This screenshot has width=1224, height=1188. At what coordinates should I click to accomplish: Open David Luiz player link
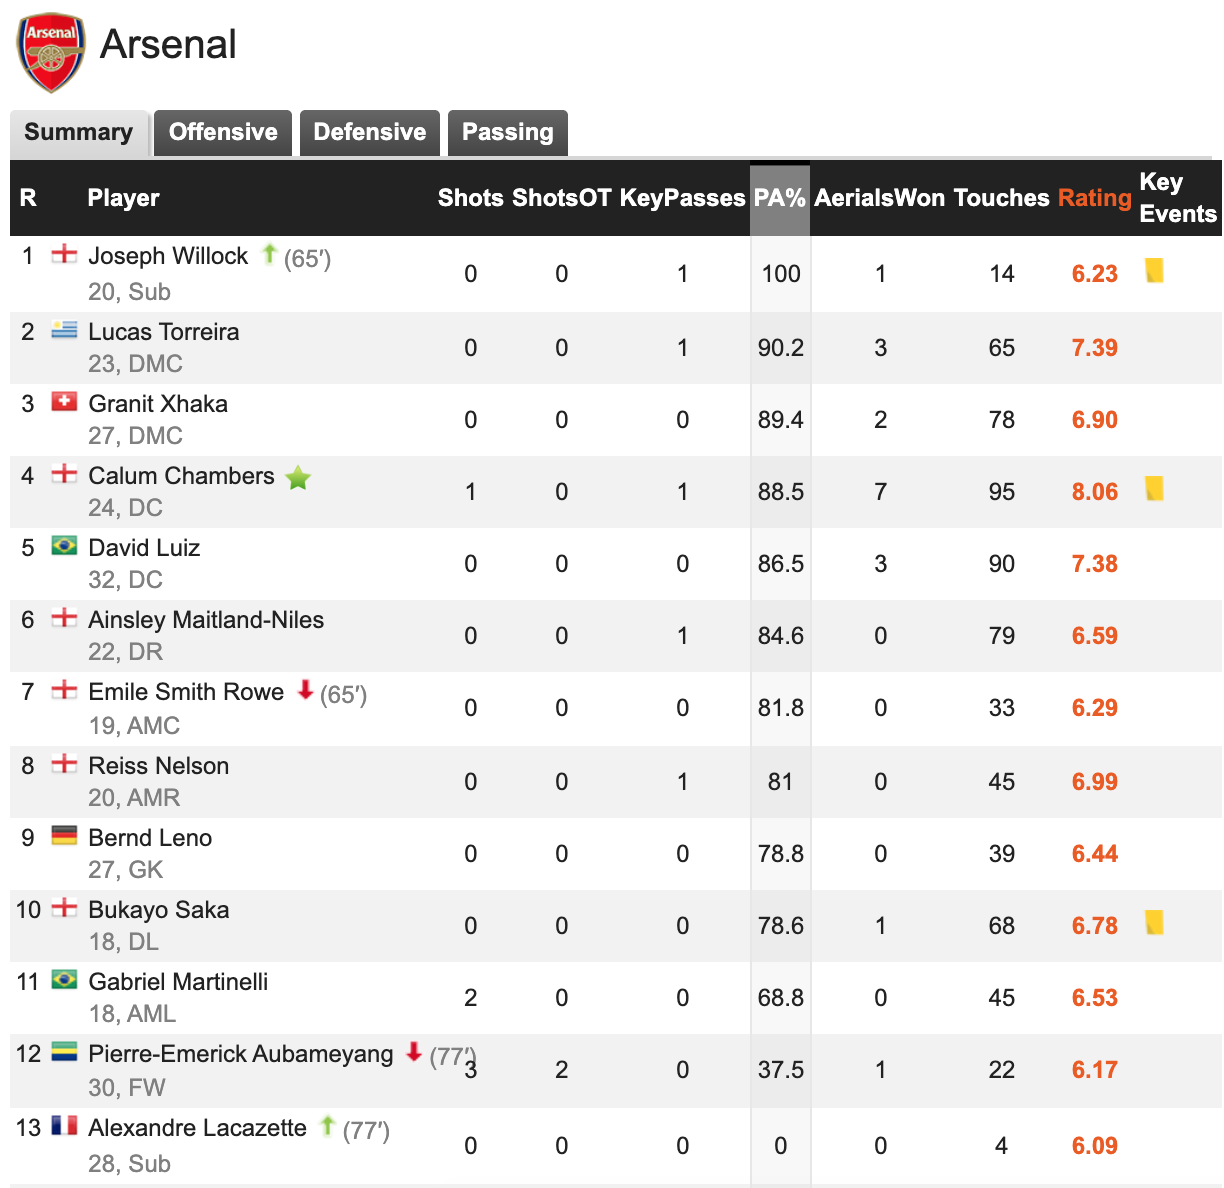[144, 548]
